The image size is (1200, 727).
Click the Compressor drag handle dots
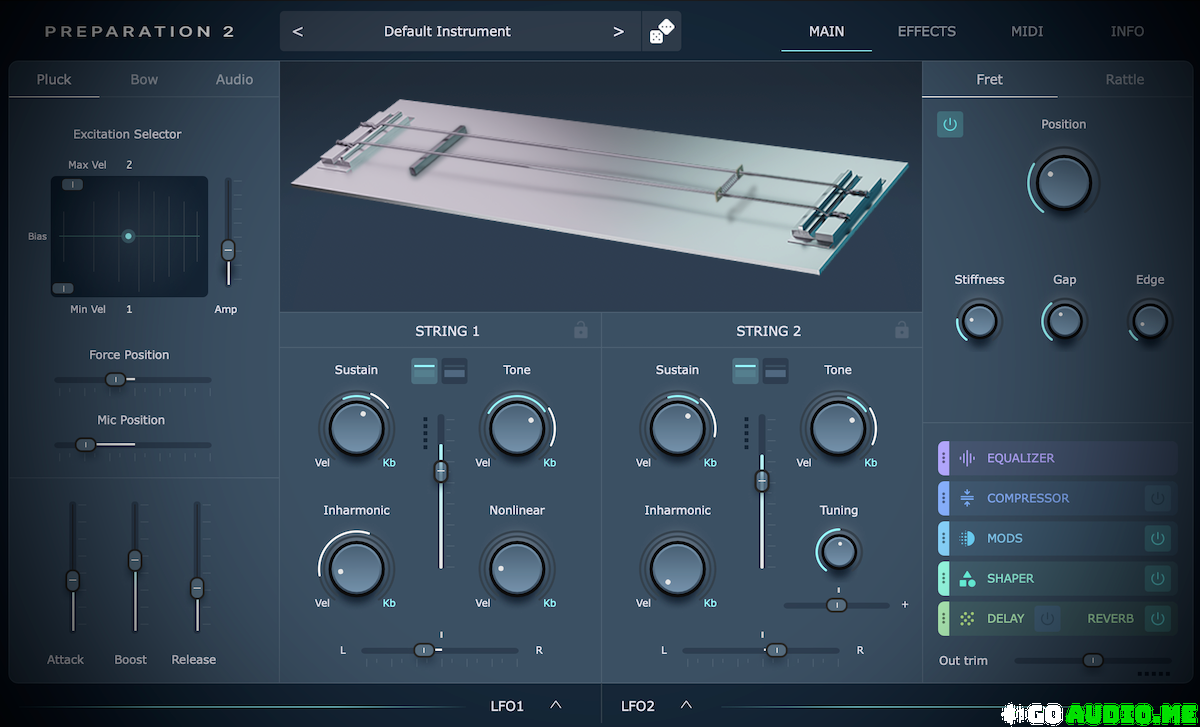tap(943, 498)
